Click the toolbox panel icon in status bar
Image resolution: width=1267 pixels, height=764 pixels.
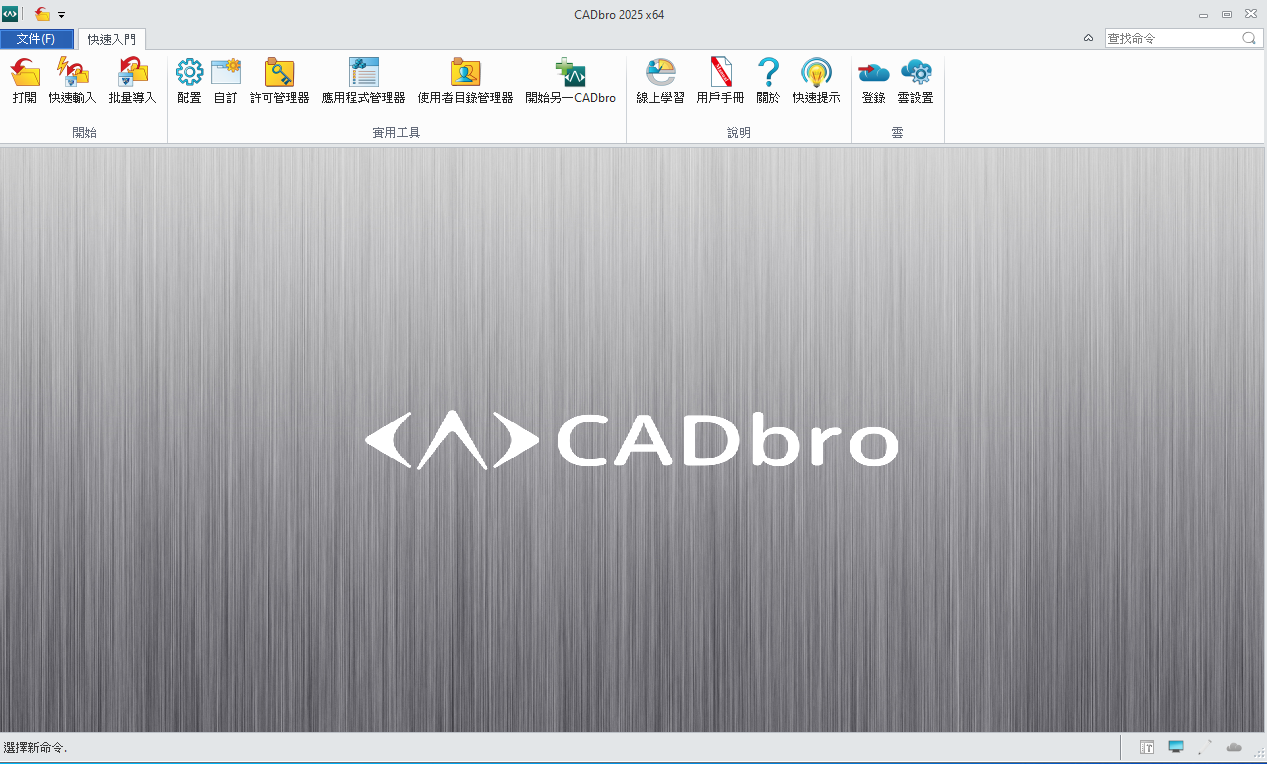tap(1147, 747)
